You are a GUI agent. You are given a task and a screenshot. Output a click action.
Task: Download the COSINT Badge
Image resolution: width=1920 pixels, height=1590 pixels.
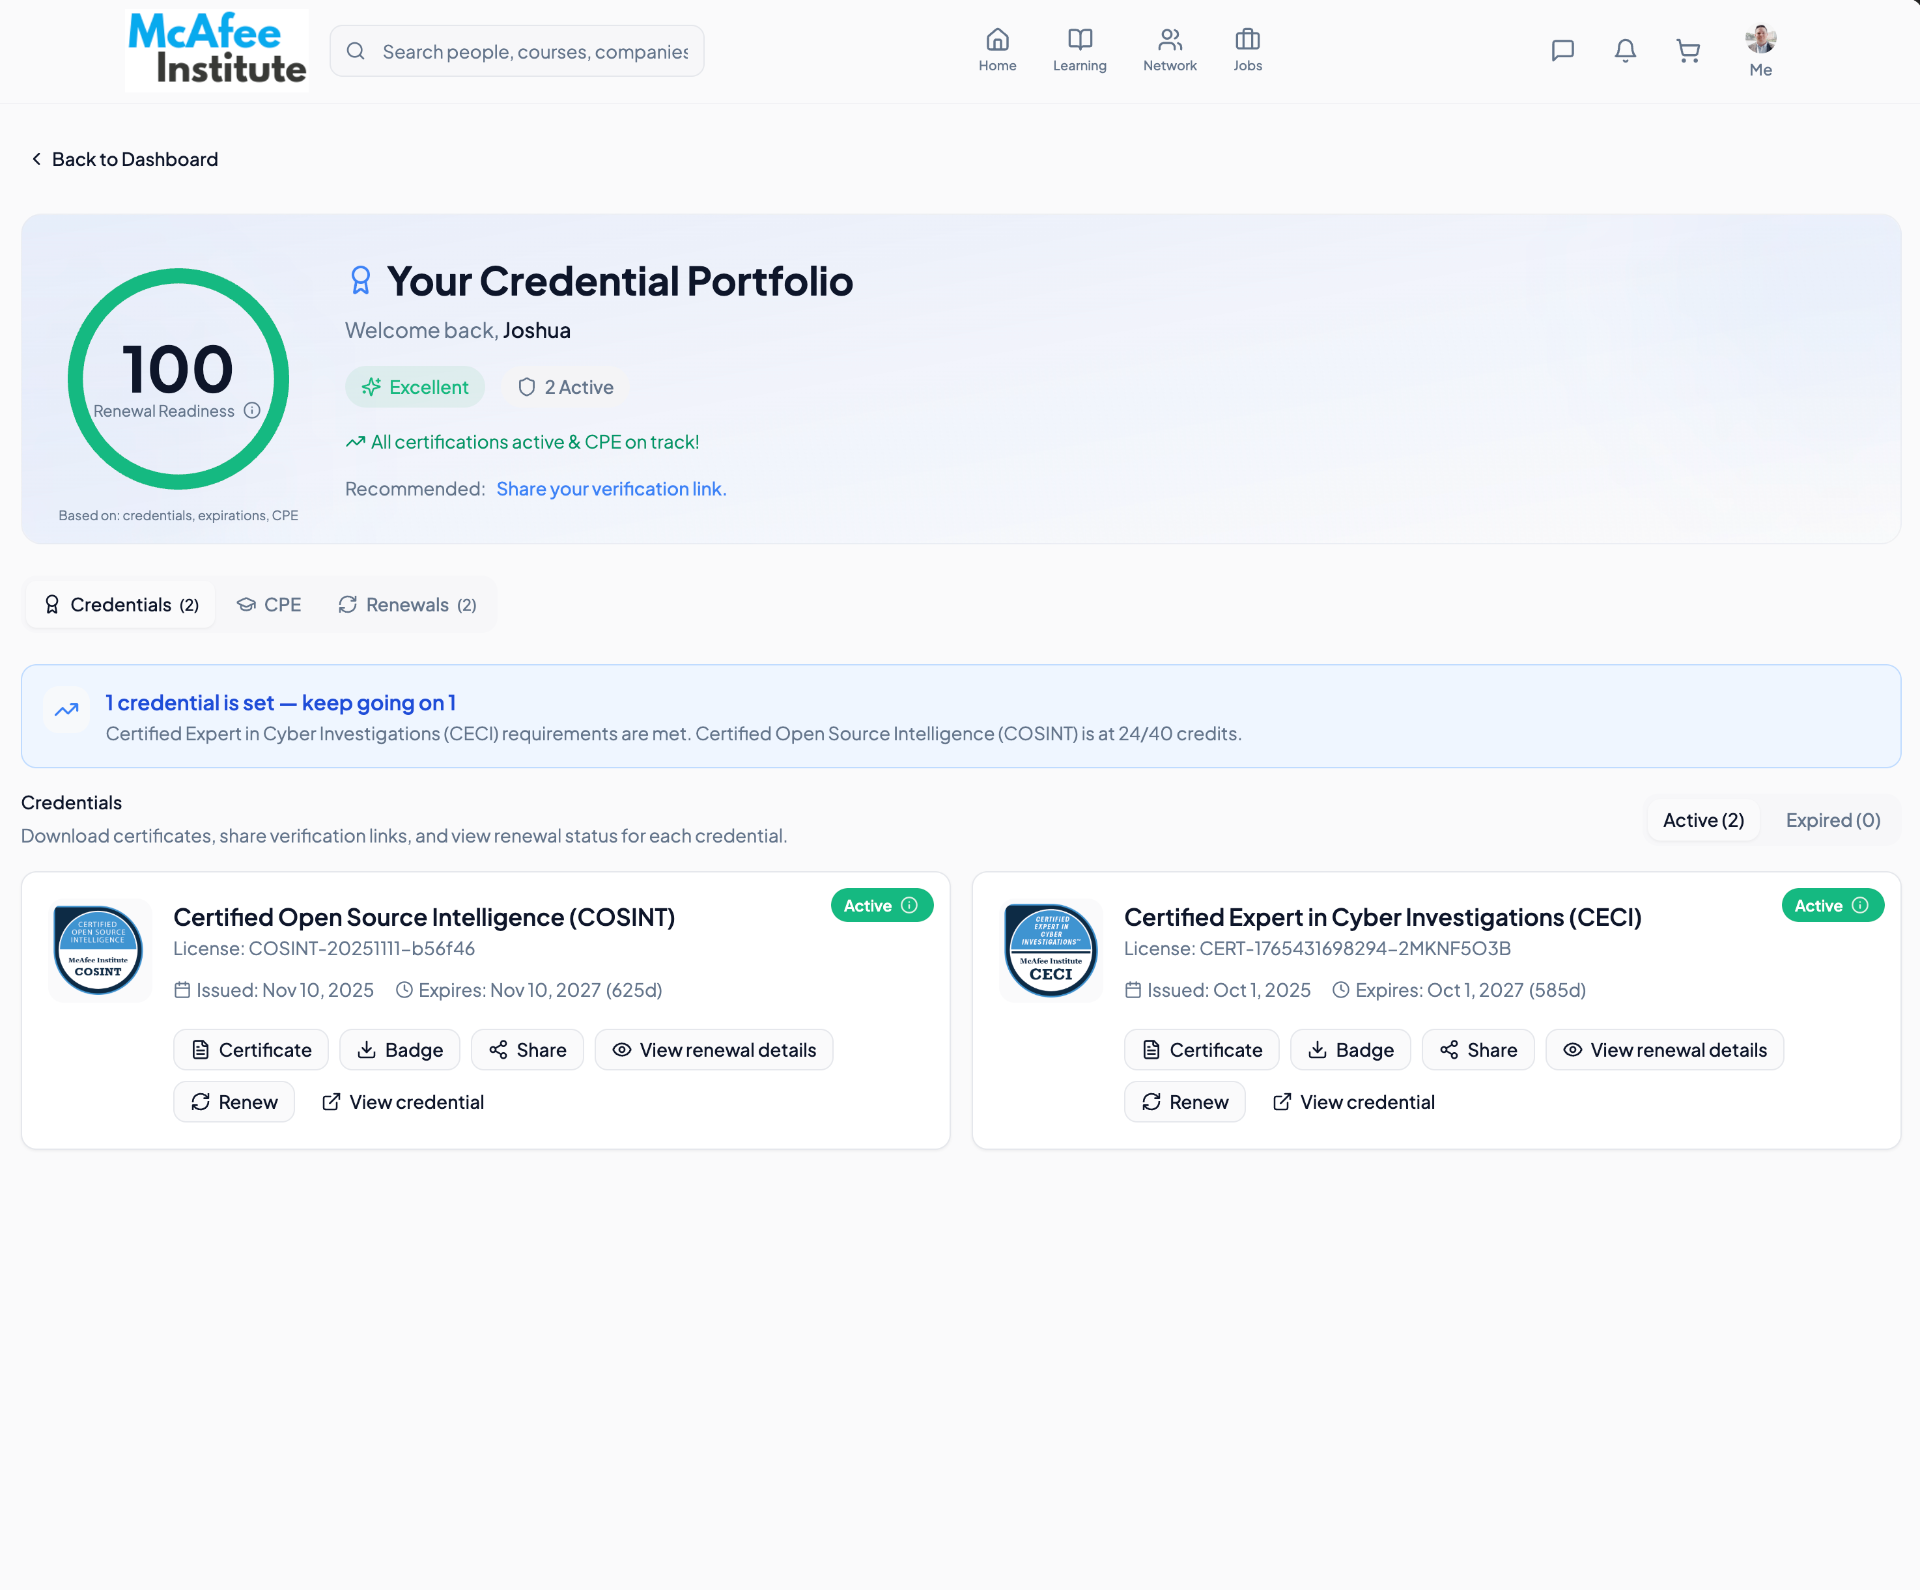coord(400,1050)
